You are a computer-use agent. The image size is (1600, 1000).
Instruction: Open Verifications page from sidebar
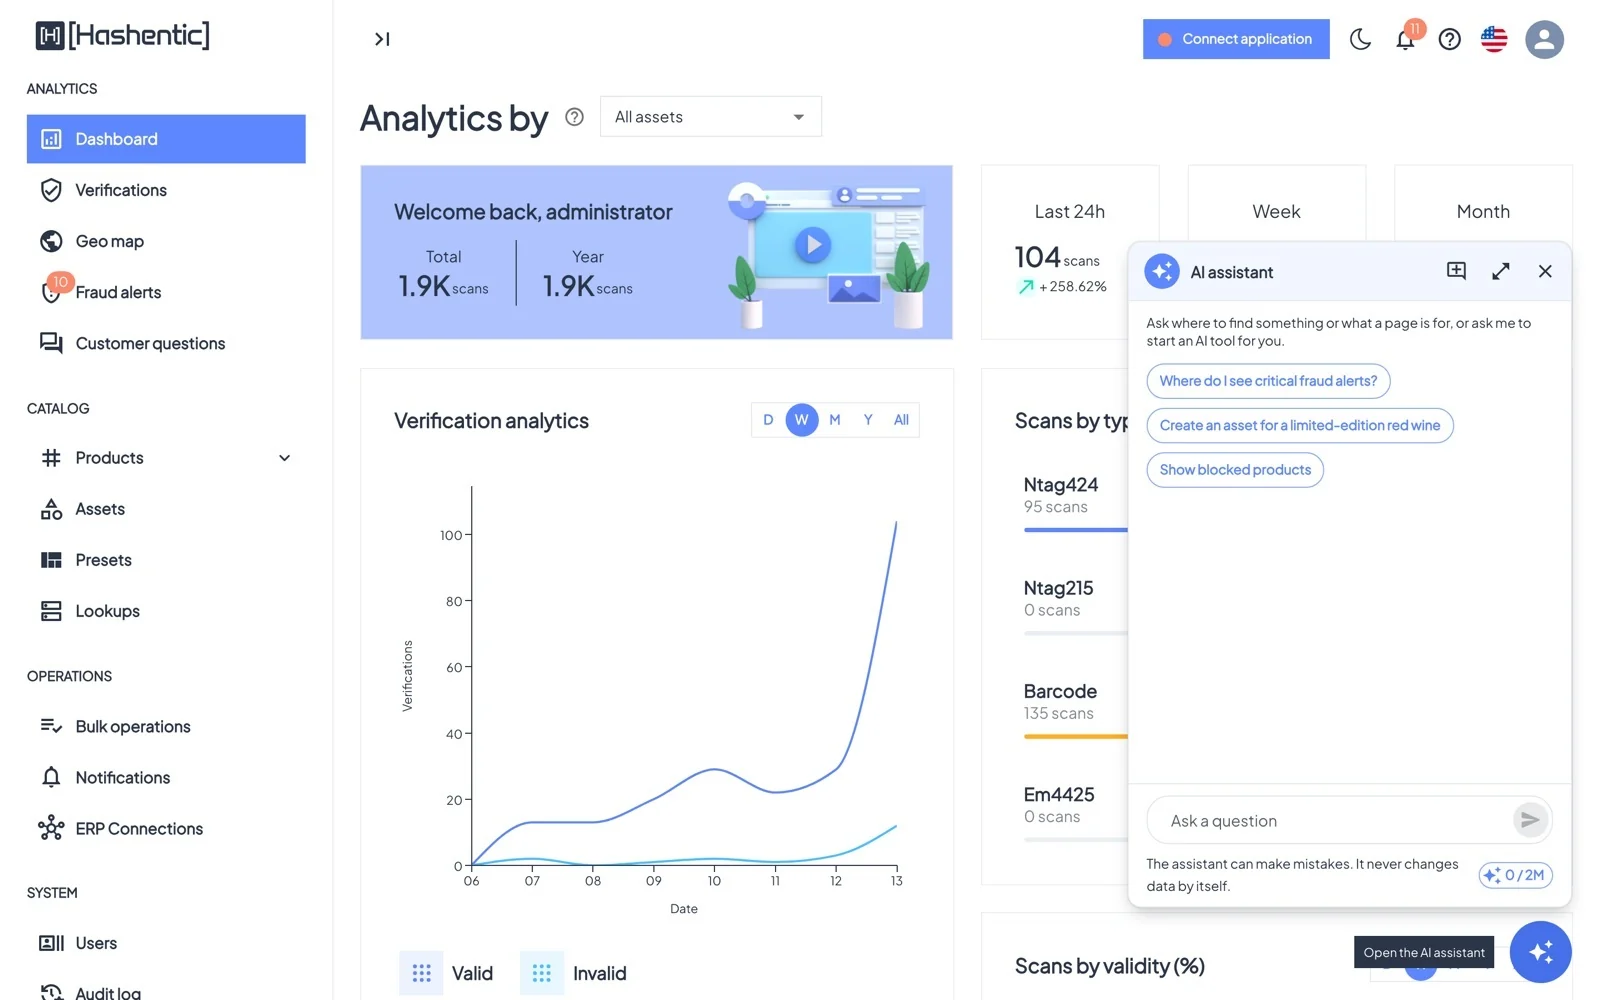166,190
